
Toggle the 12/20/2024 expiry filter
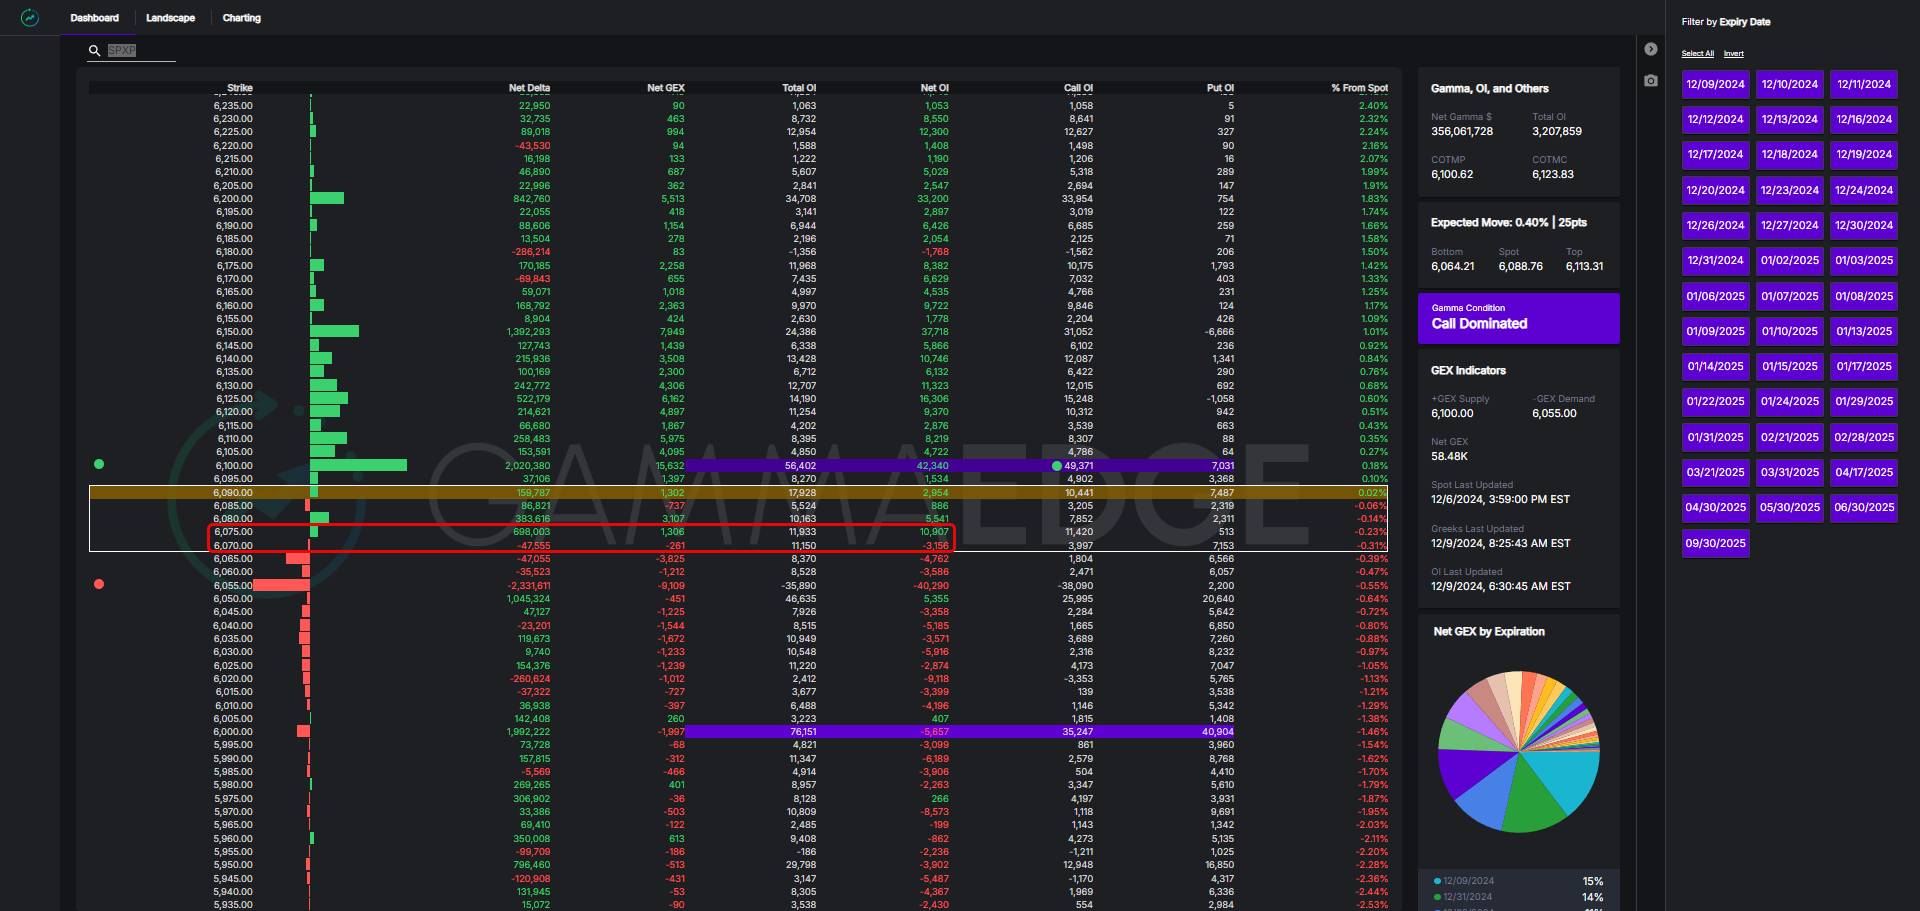pos(1715,190)
